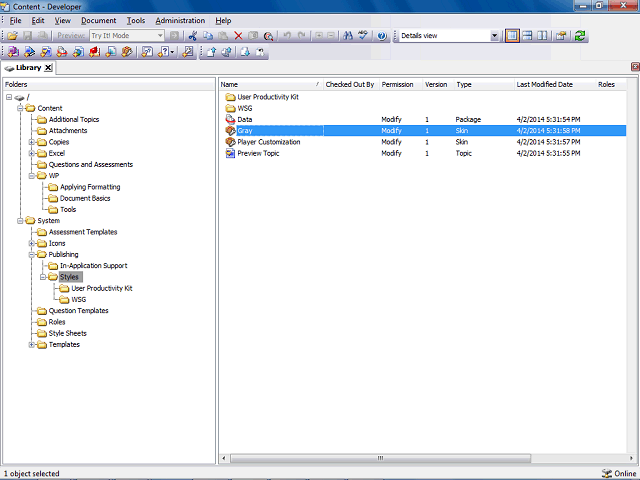Open Help with the blue question icon
The width and height of the screenshot is (640, 480).
(382, 36)
